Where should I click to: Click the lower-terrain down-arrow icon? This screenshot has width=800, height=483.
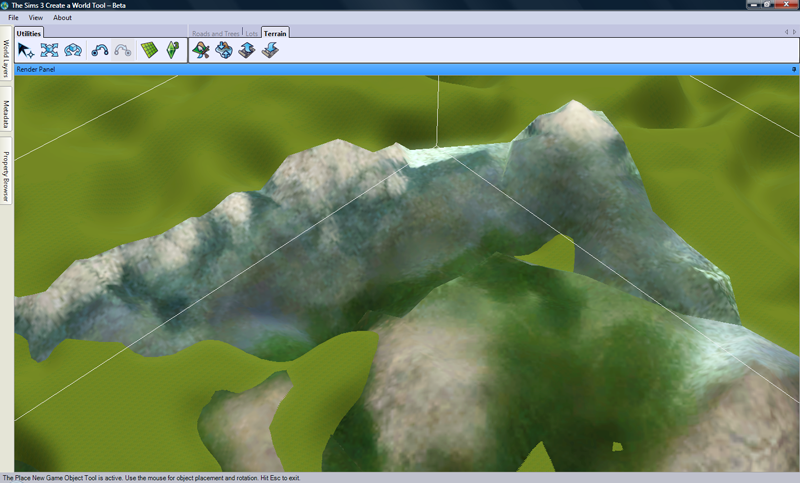point(270,50)
